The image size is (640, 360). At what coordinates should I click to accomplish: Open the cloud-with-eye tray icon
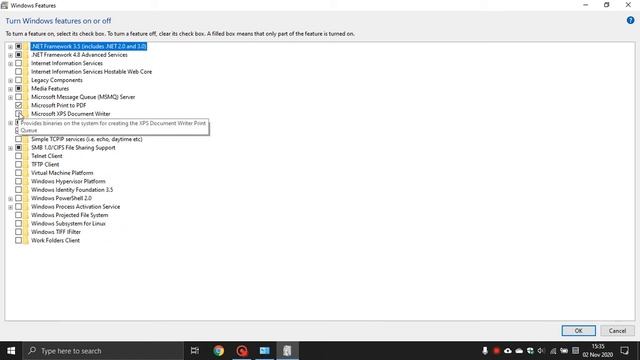pos(508,351)
